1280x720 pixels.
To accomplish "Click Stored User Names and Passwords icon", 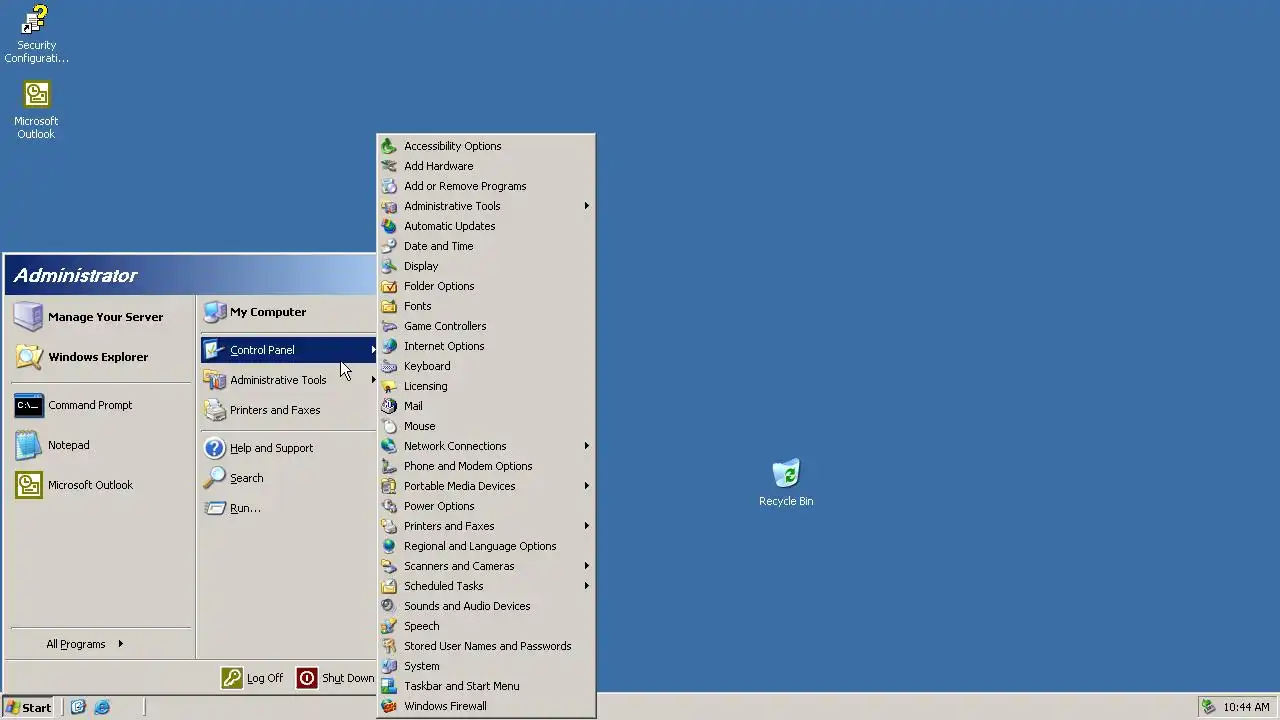I will [389, 646].
